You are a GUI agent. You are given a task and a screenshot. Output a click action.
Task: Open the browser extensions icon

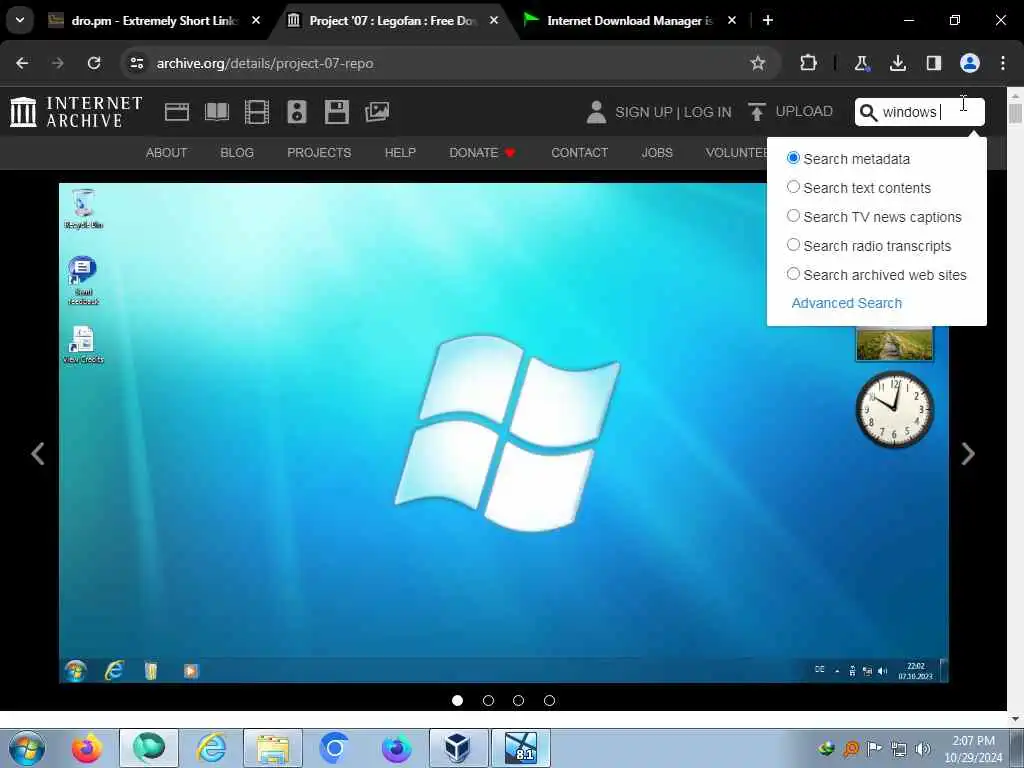[x=808, y=63]
